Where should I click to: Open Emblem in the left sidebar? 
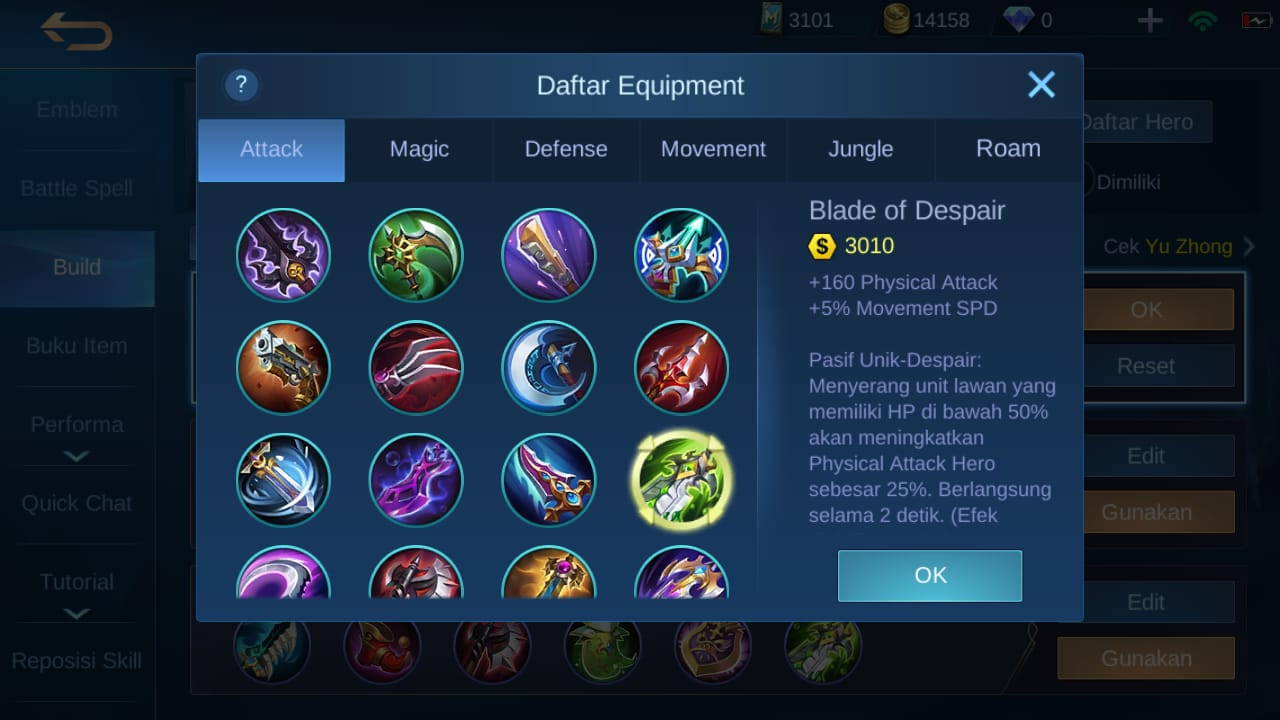tap(77, 110)
